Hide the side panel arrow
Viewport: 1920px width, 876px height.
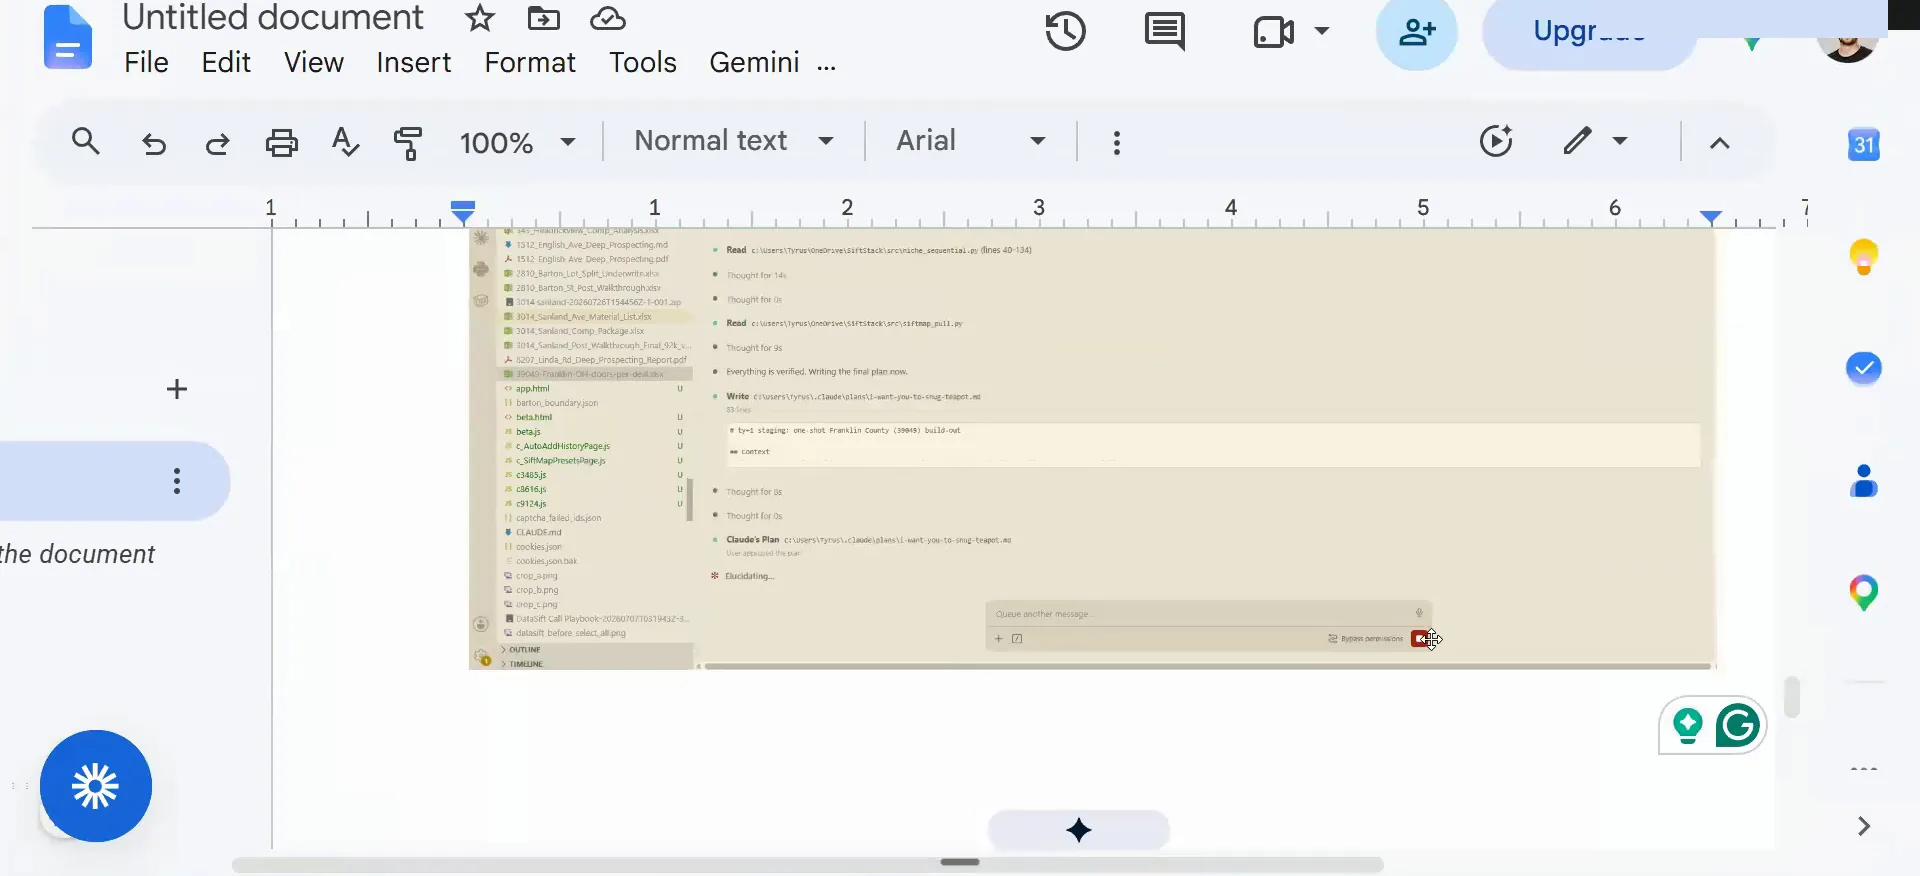[x=1863, y=826]
